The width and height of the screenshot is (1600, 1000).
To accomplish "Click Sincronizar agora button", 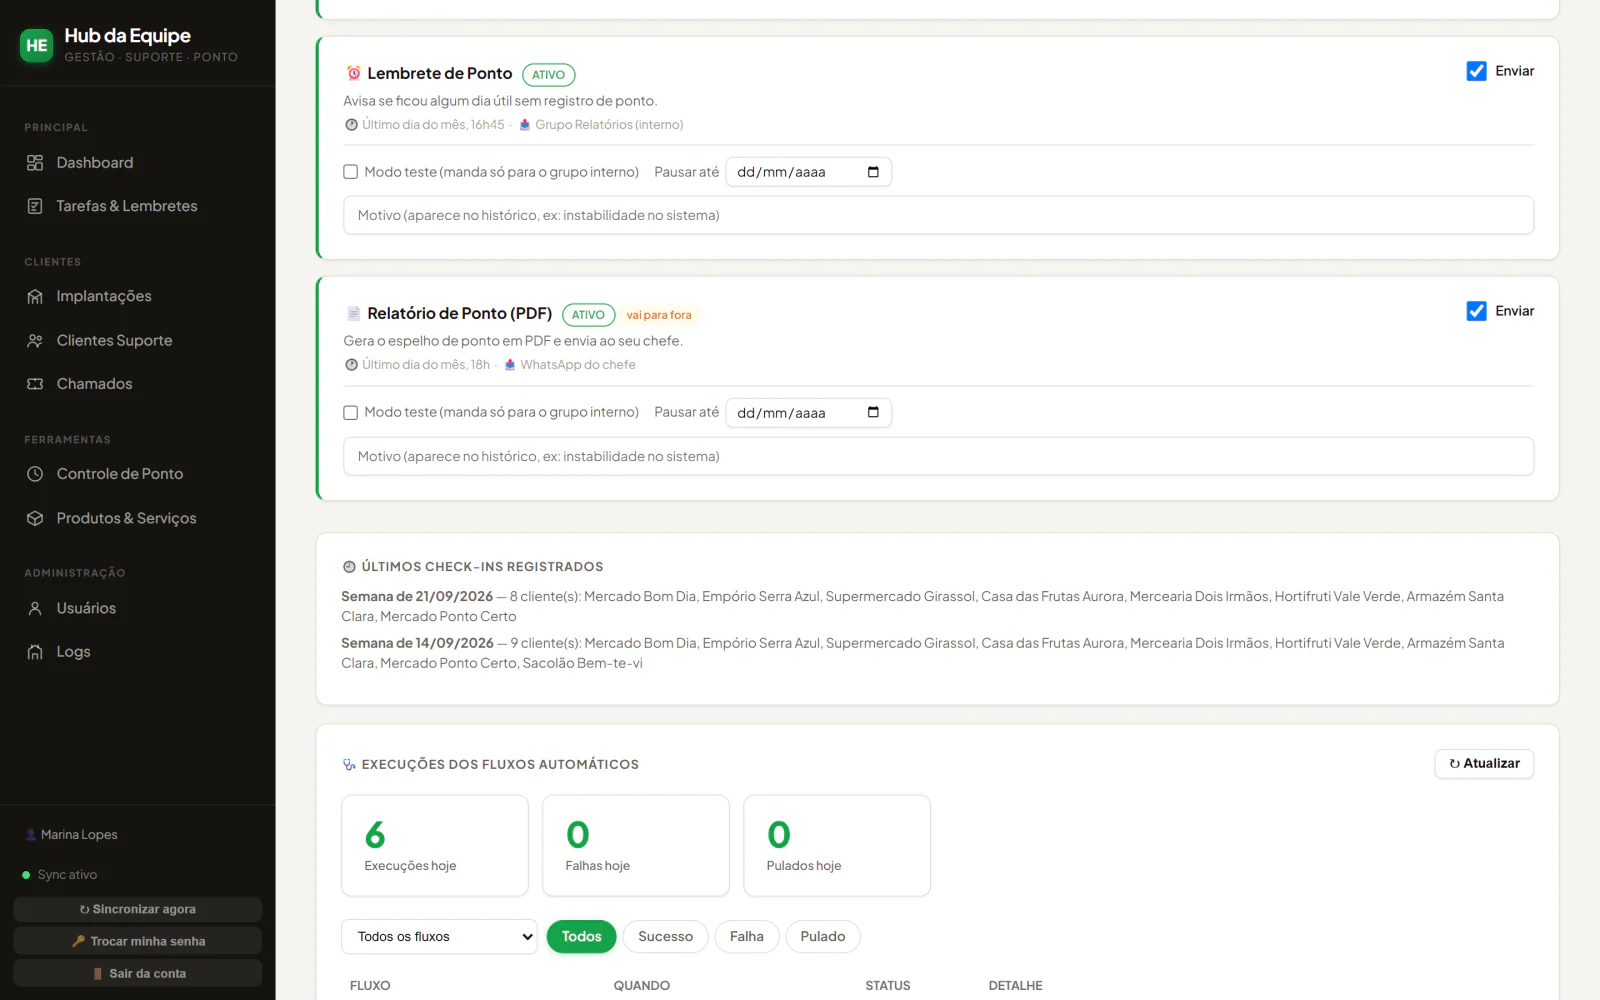I will [138, 909].
